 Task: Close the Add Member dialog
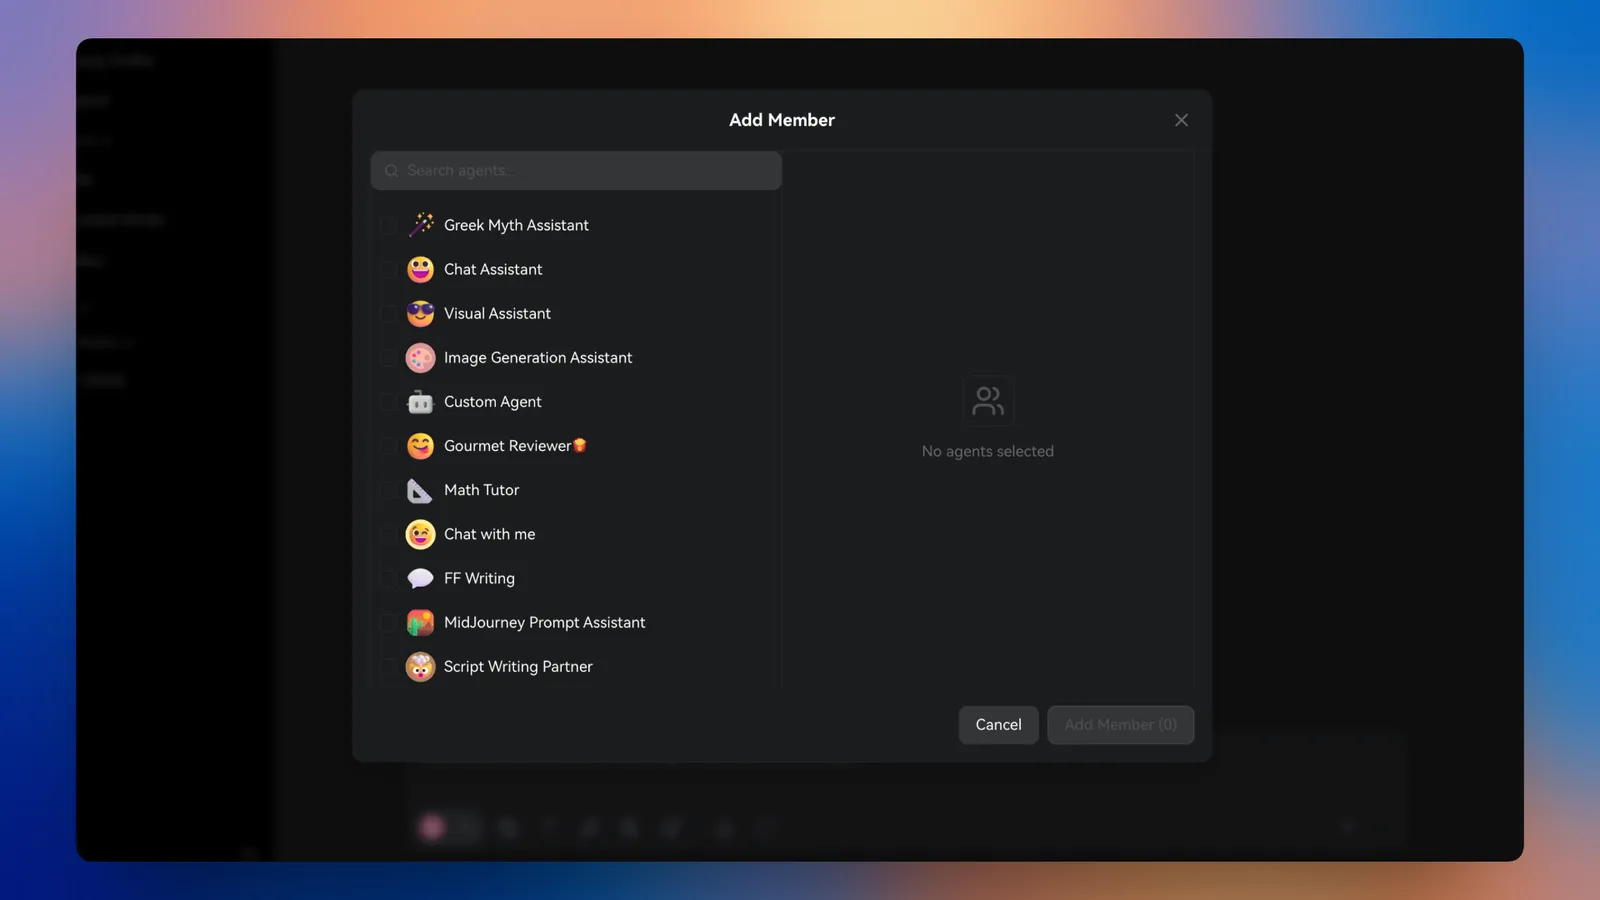pos(1181,120)
